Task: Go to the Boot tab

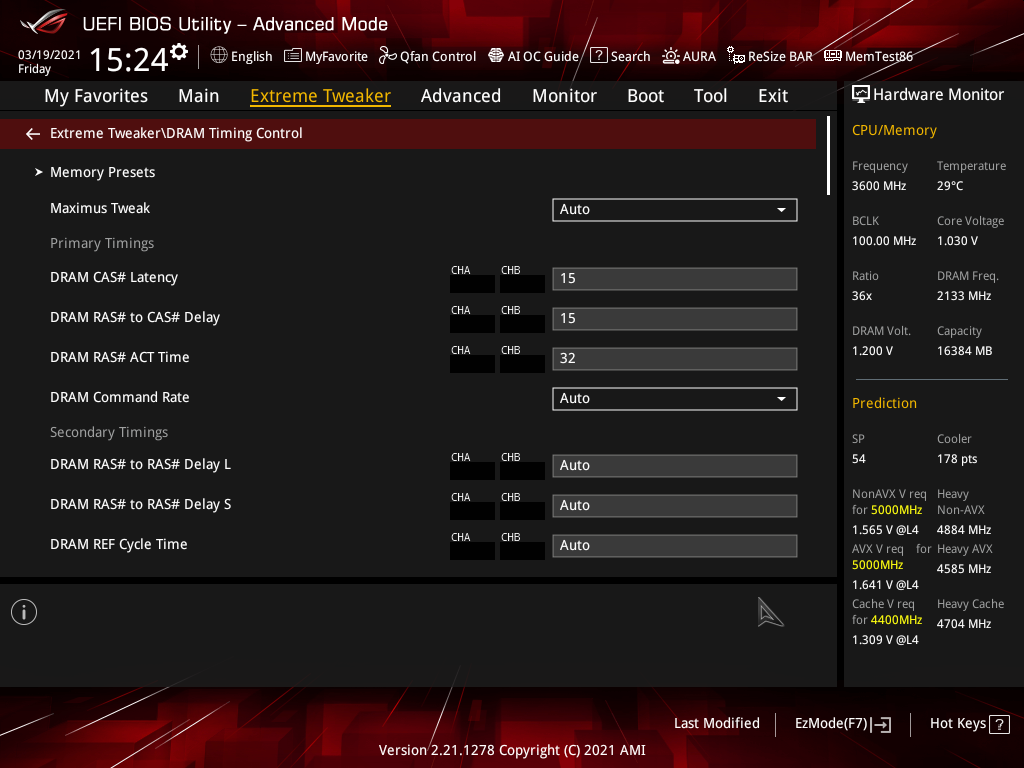Action: (645, 96)
